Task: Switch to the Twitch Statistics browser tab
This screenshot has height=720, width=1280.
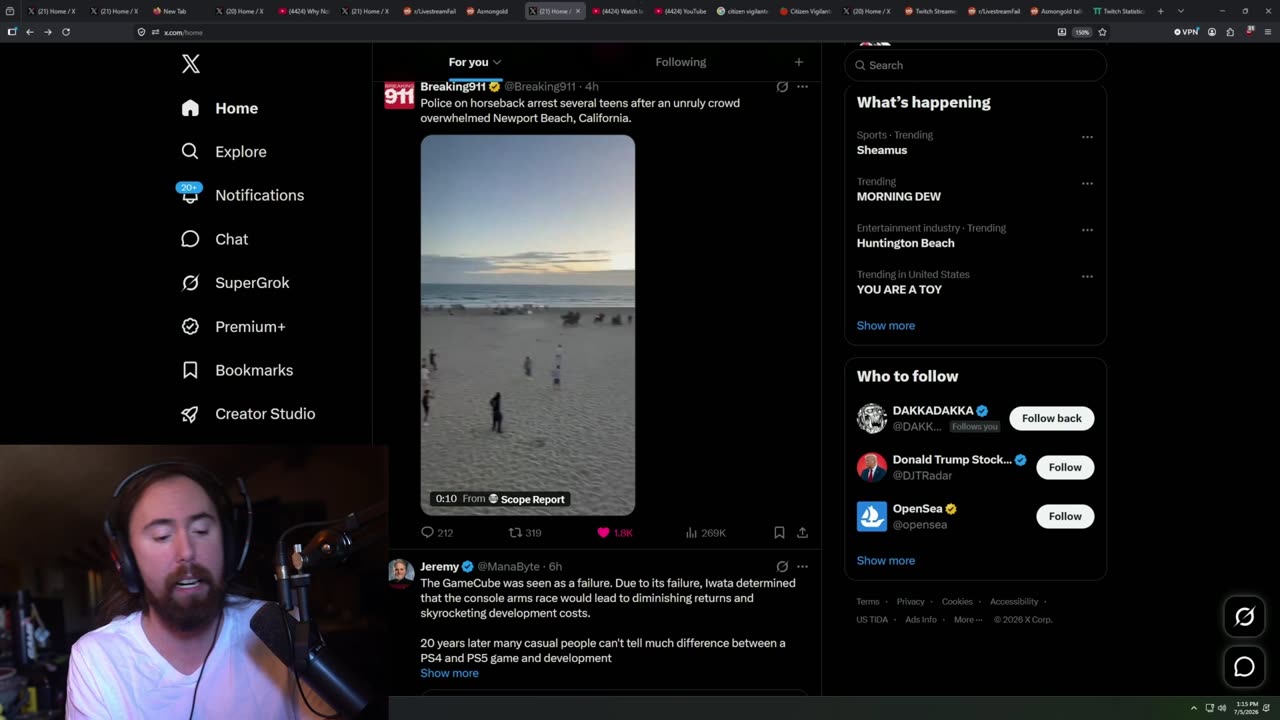Action: [x=1119, y=11]
